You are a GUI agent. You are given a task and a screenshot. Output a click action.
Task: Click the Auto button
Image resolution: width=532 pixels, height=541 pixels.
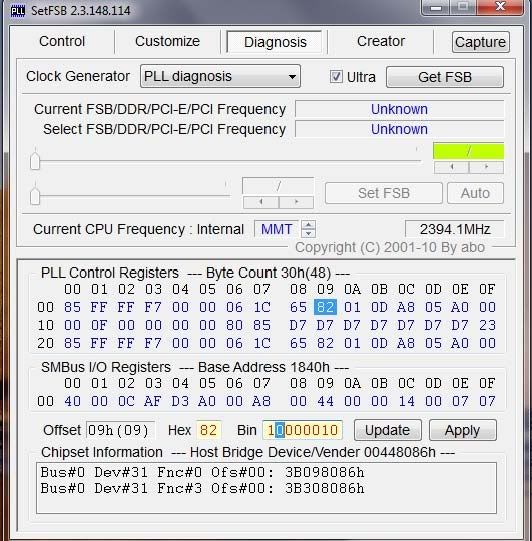475,193
